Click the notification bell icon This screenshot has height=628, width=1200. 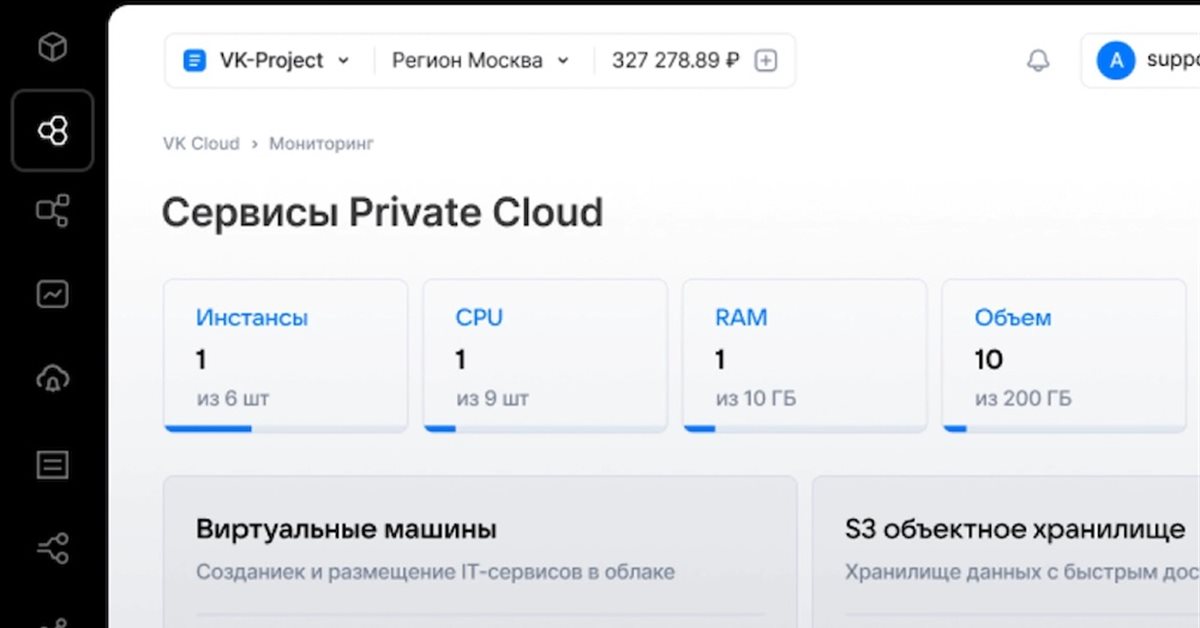(x=1037, y=61)
